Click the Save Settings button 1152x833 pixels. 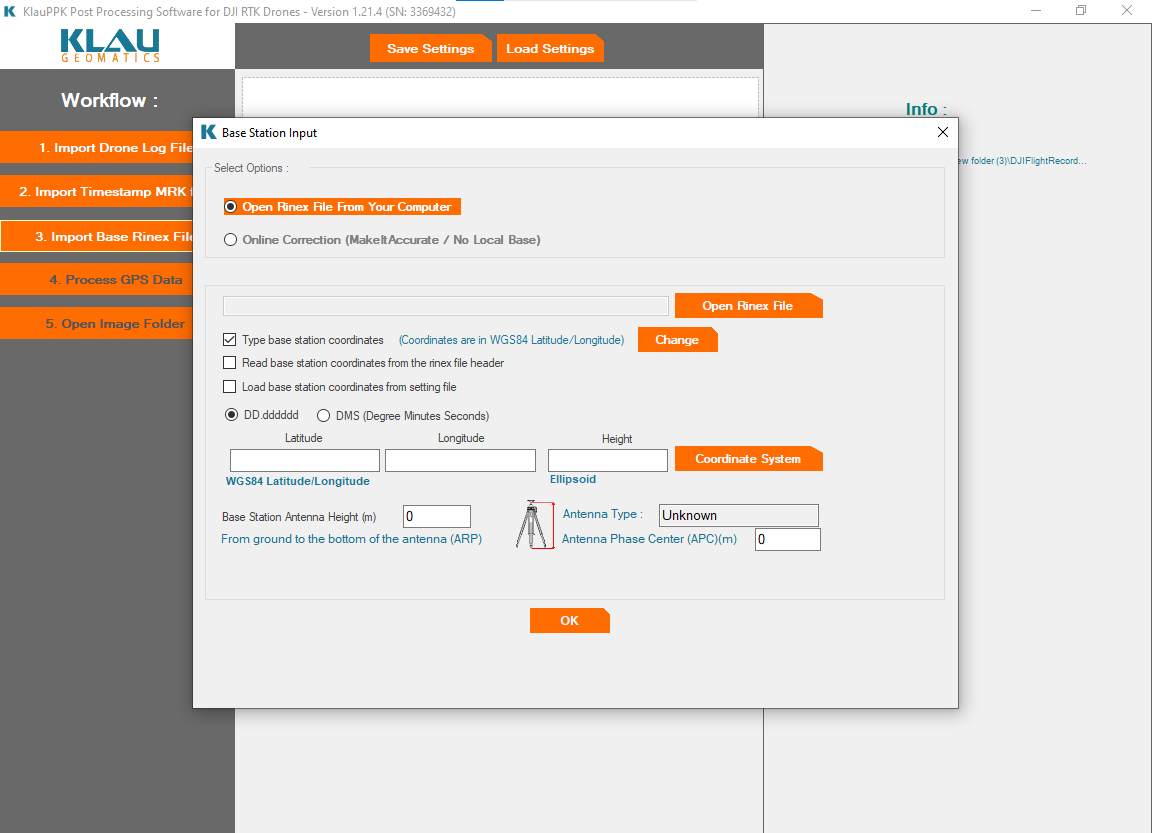pyautogui.click(x=431, y=48)
